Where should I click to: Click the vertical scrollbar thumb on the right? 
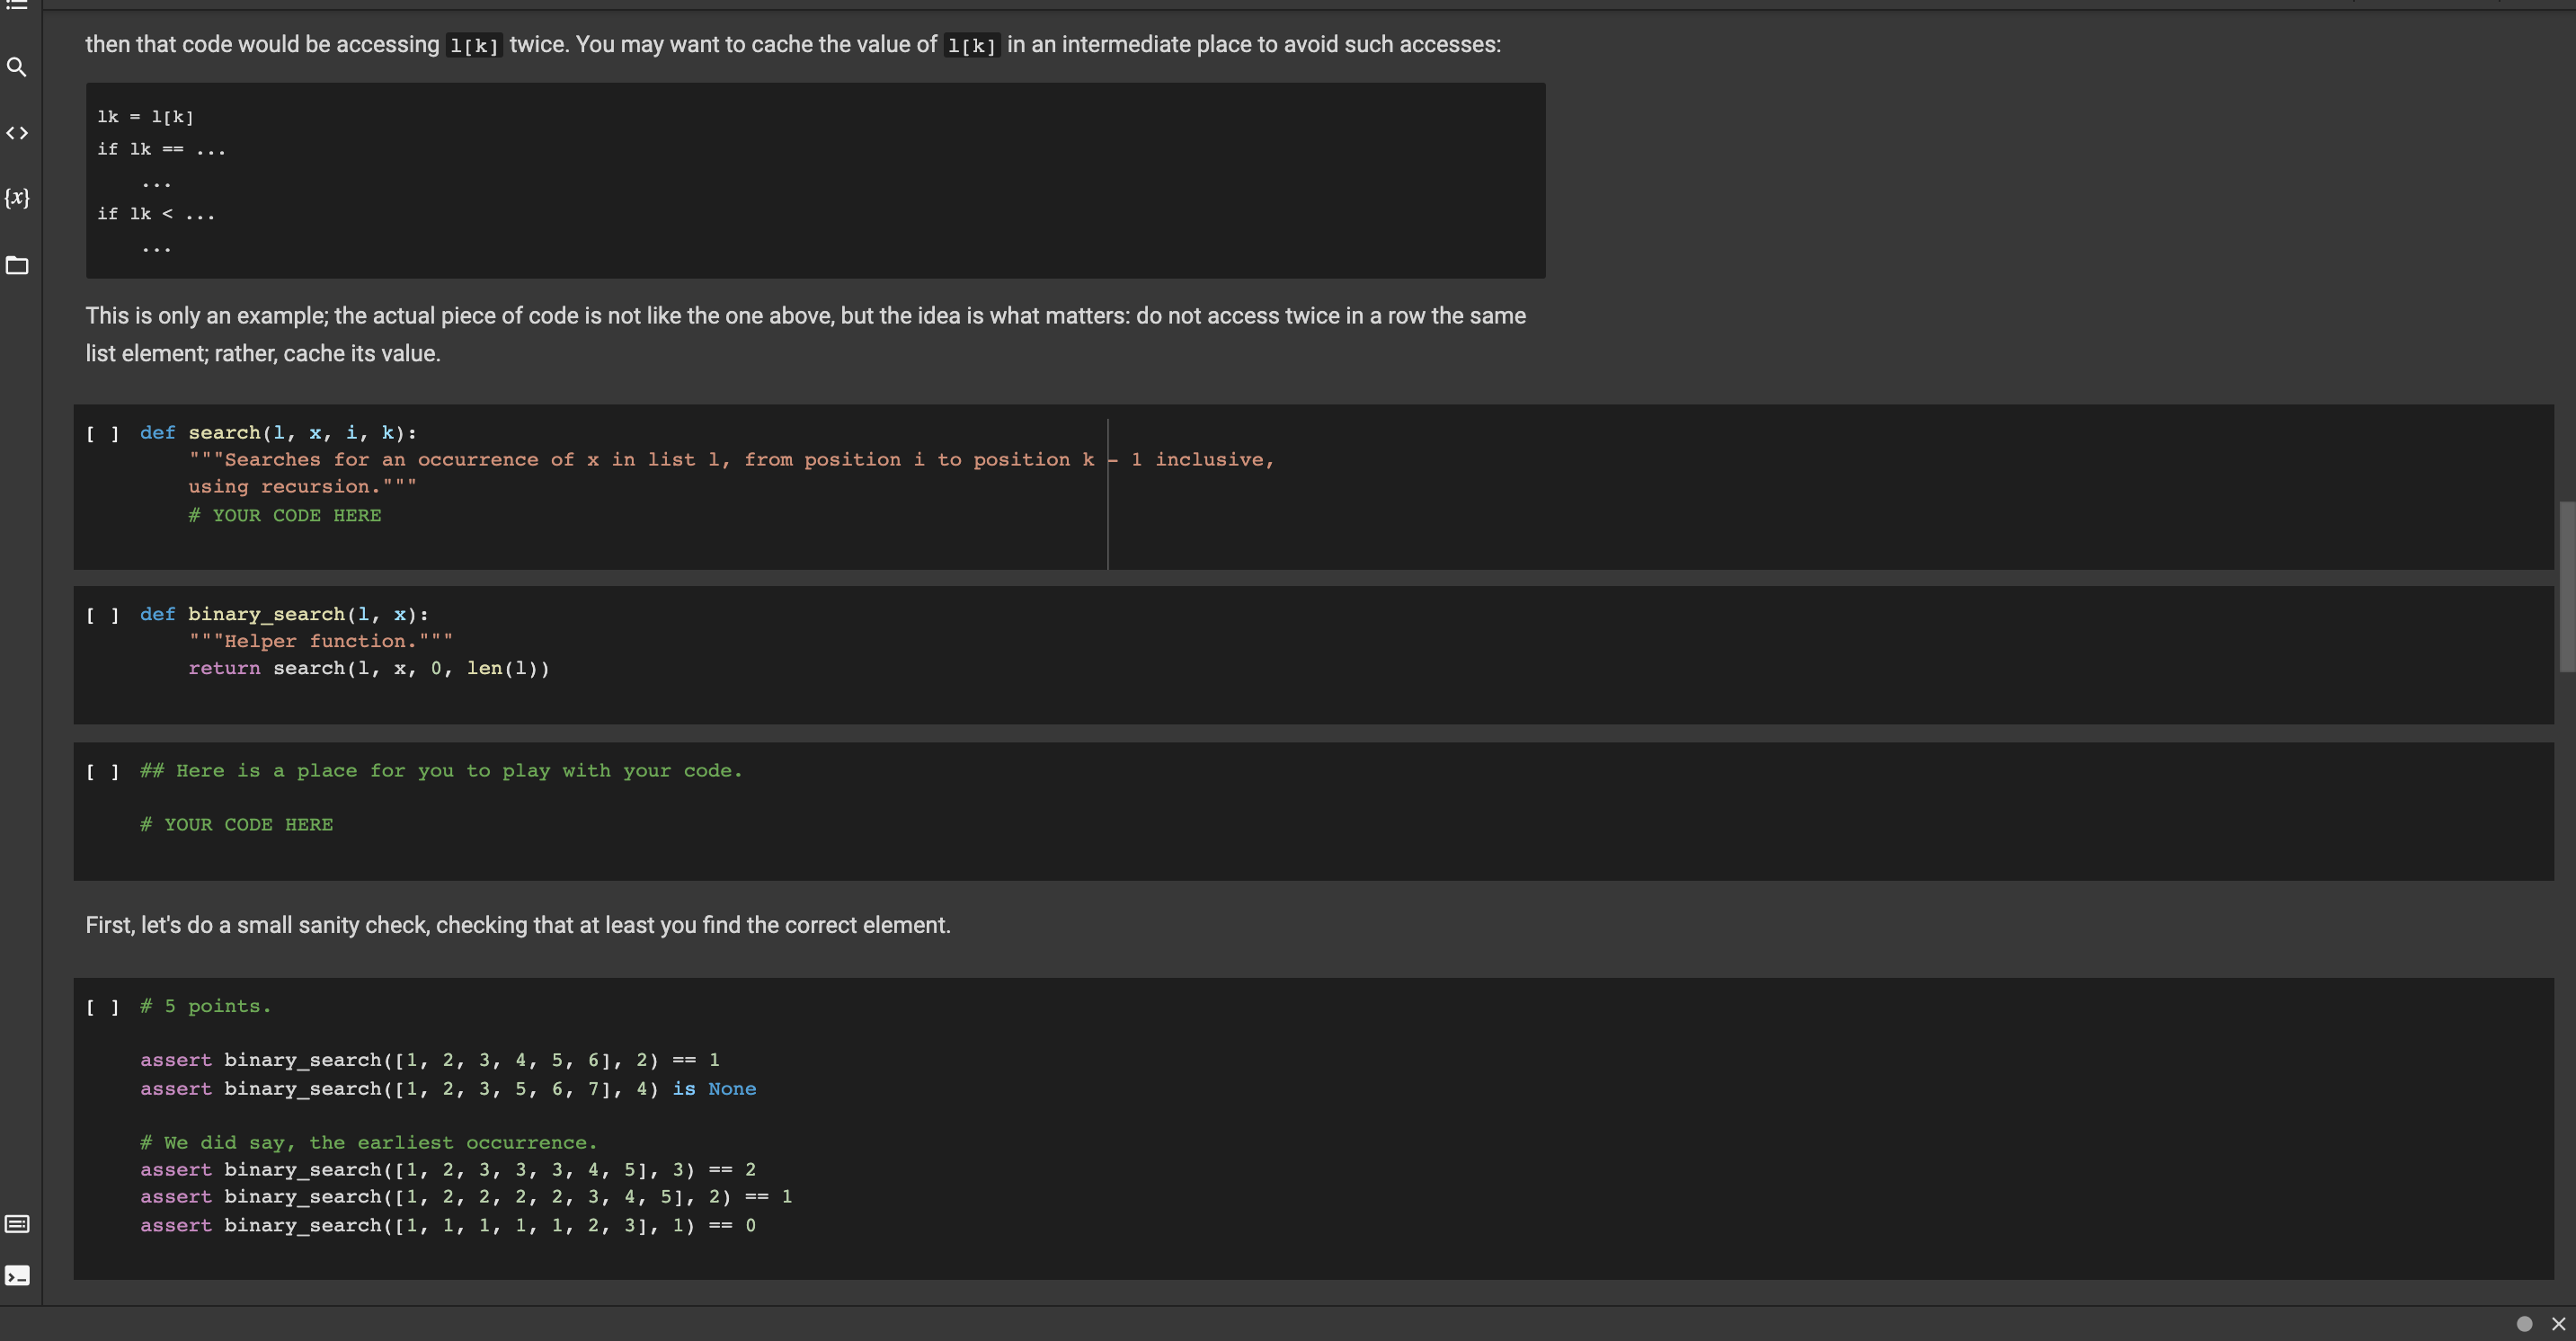(2566, 586)
